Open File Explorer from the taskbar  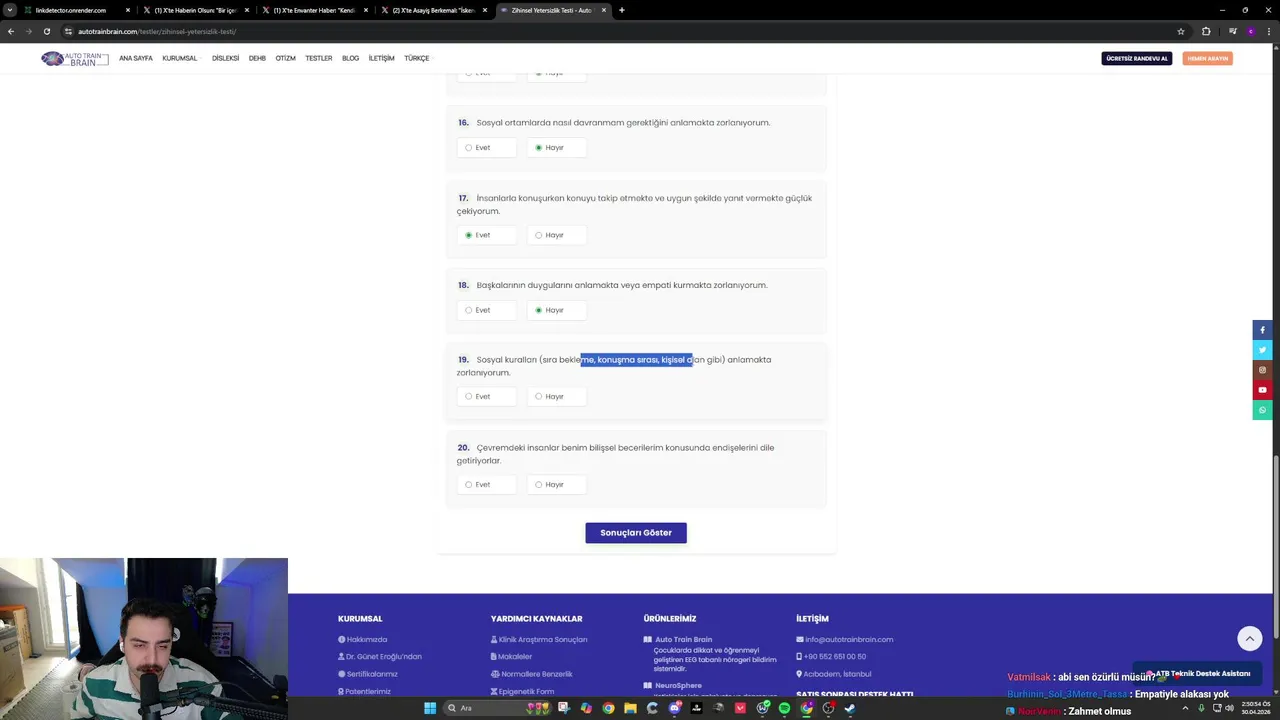(630, 708)
